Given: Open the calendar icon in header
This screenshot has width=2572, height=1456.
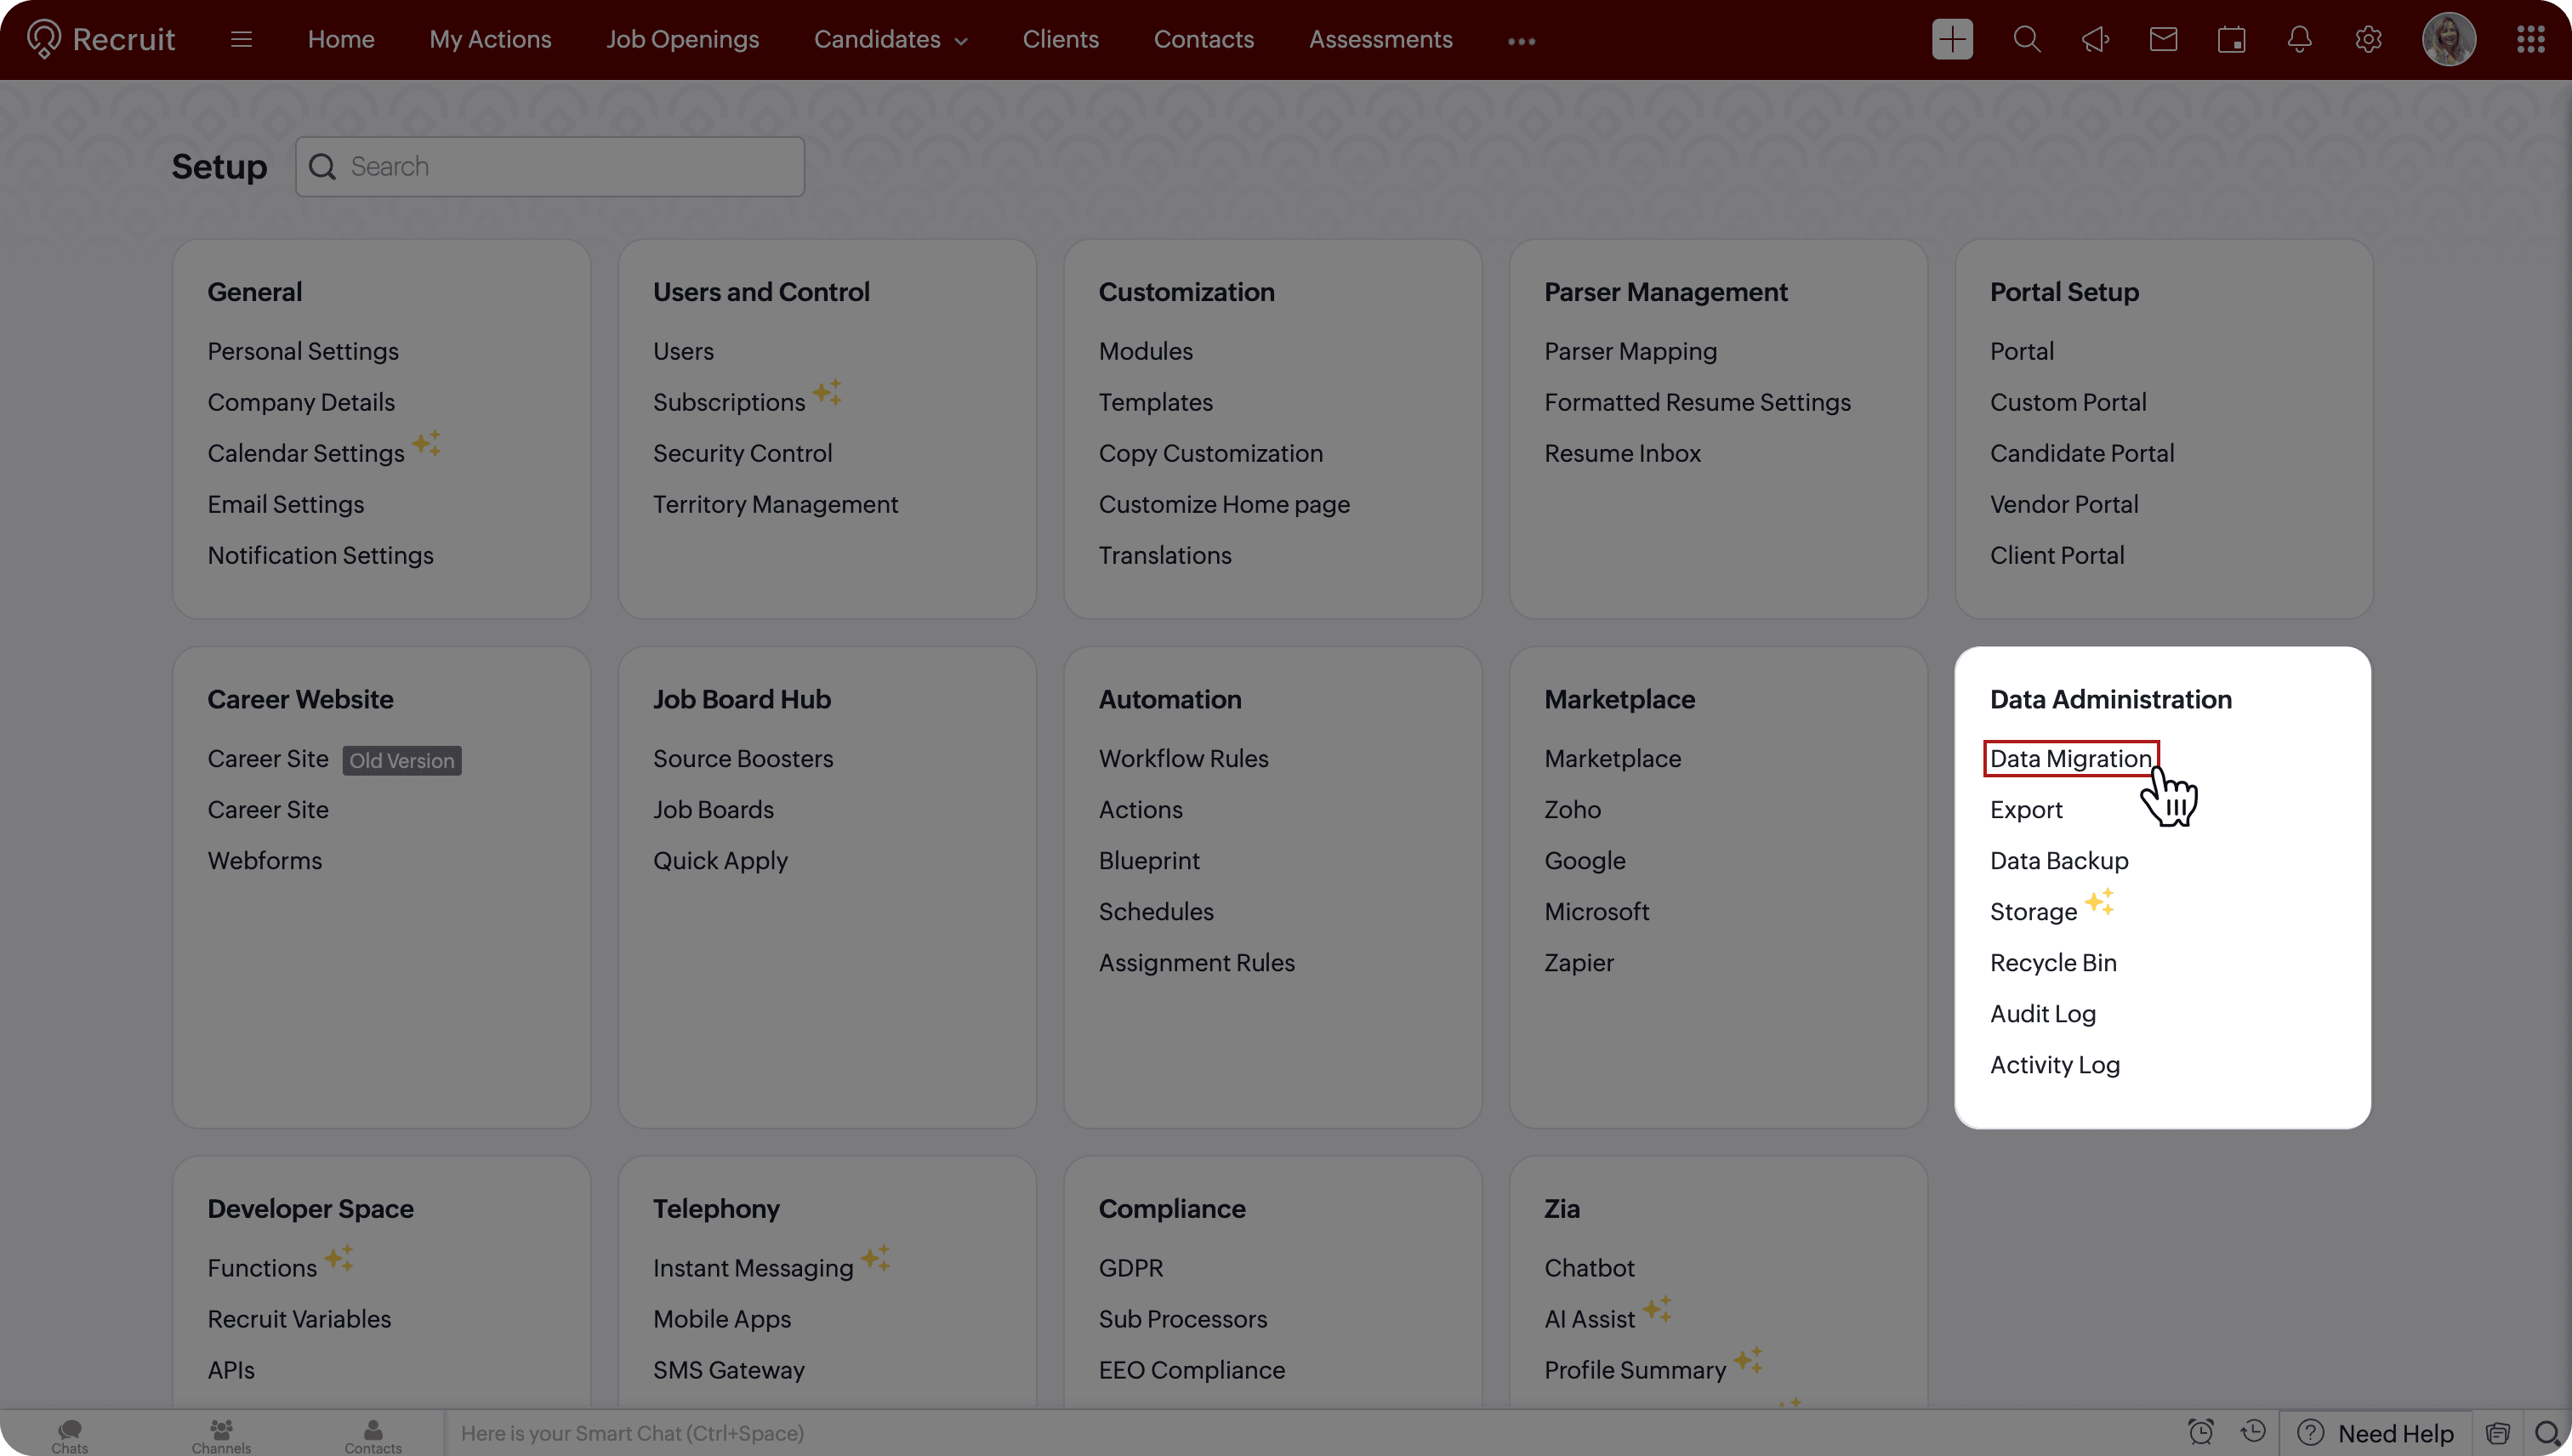Looking at the screenshot, I should [x=2231, y=40].
